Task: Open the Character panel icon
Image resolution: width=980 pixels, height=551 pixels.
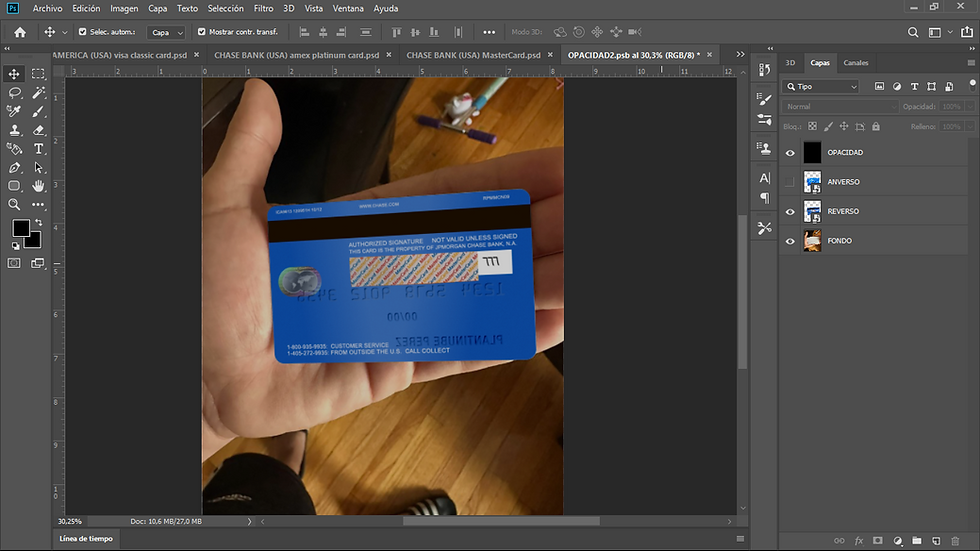Action: pos(764,179)
